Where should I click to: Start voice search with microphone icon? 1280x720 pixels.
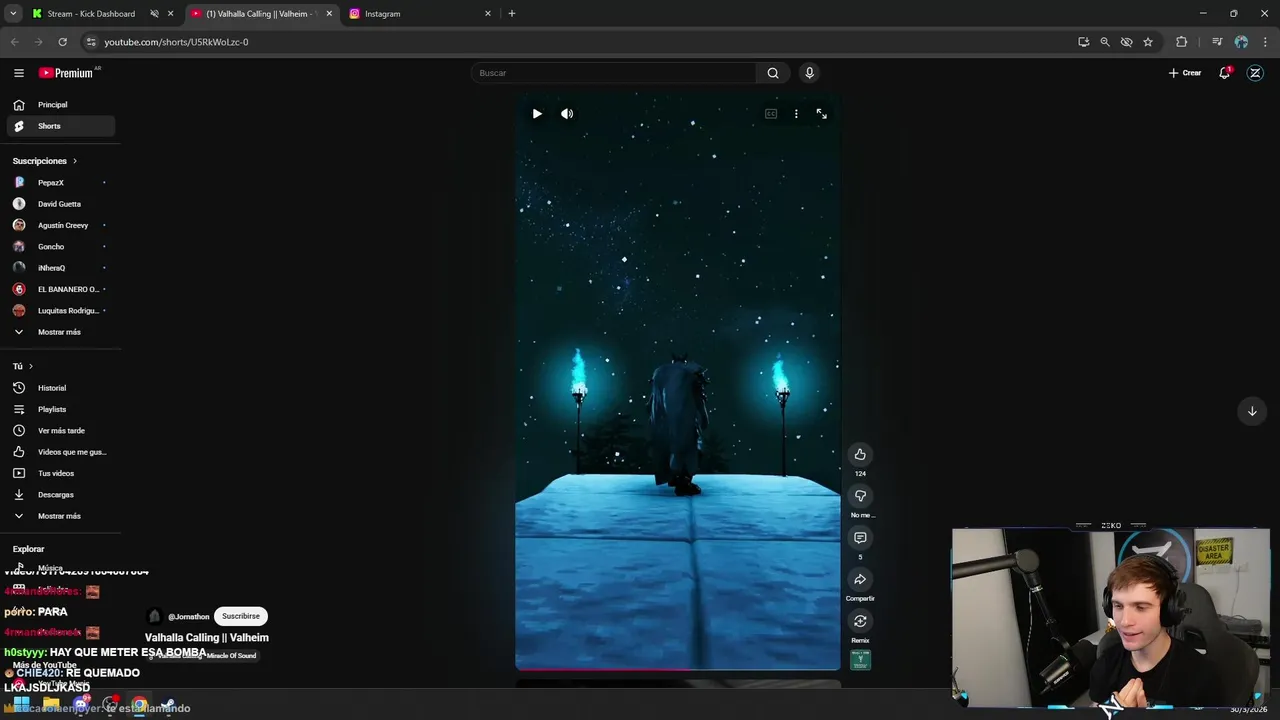click(x=809, y=73)
